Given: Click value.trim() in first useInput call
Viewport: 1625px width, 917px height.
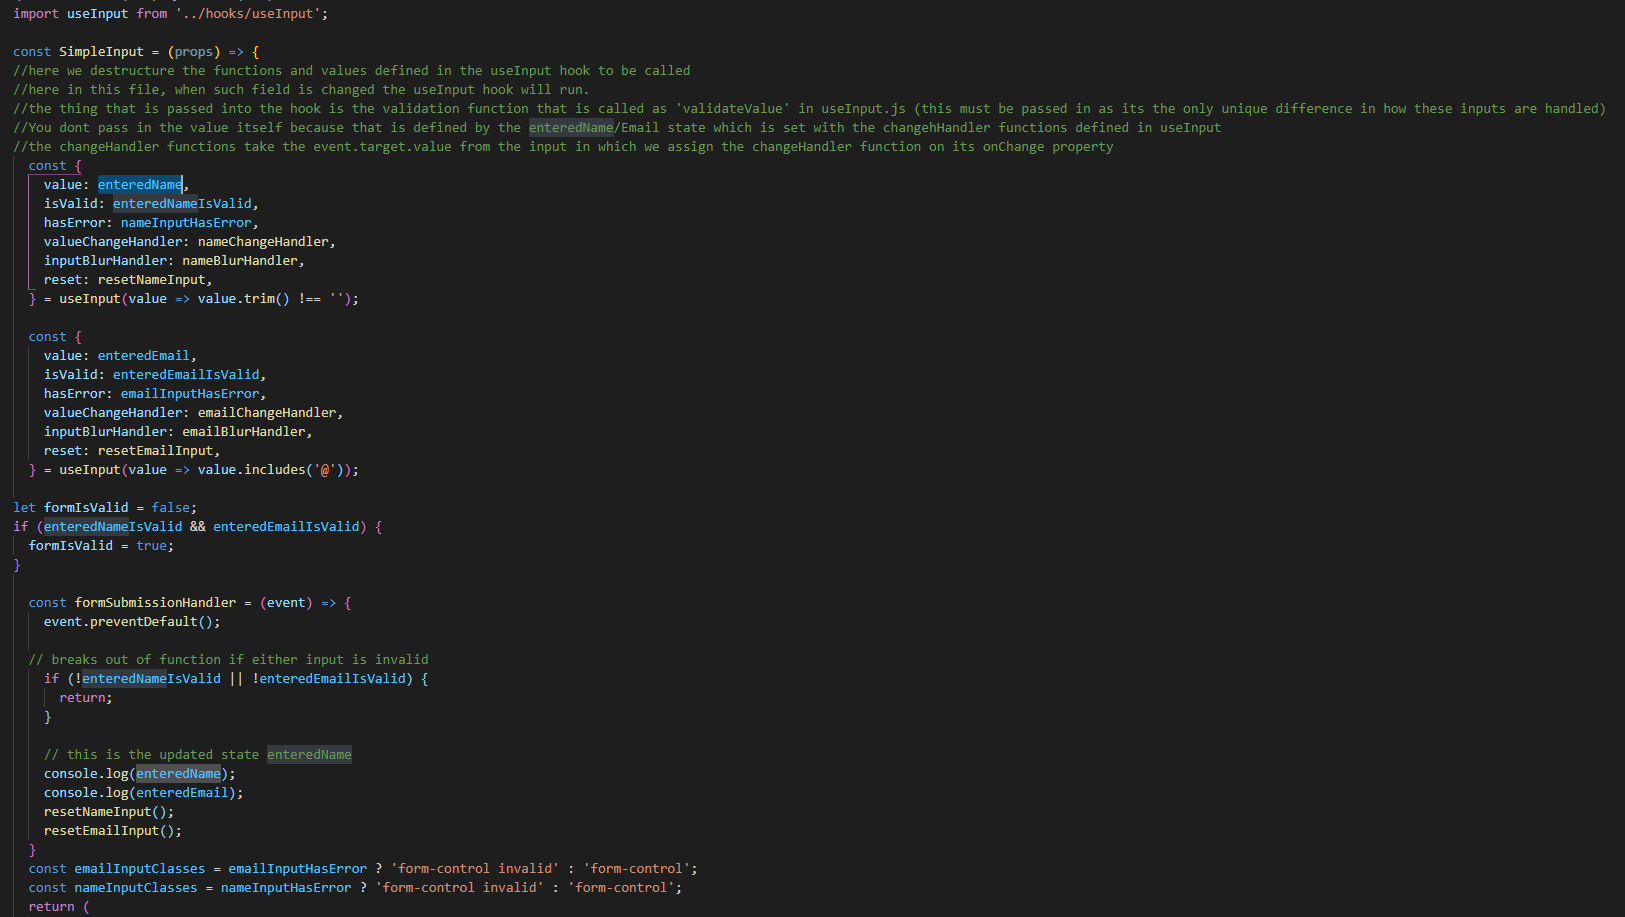Looking at the screenshot, I should 244,299.
